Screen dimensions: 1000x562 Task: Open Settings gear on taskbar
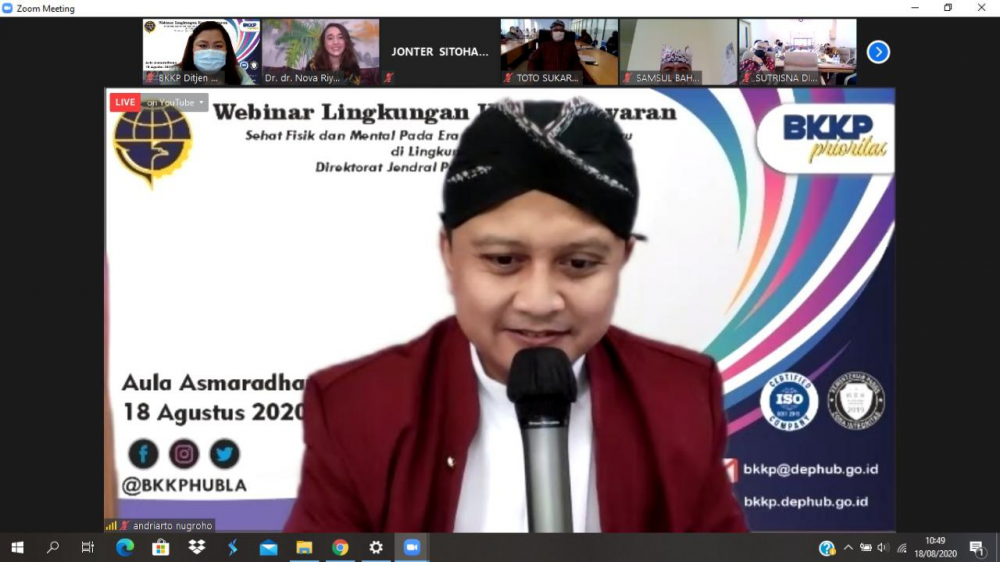click(x=376, y=547)
